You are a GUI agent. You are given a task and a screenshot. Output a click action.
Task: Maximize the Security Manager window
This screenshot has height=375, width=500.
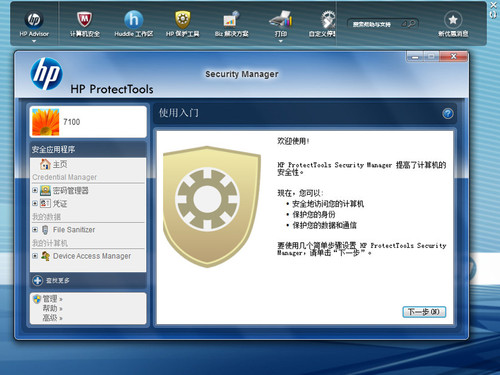pos(431,57)
